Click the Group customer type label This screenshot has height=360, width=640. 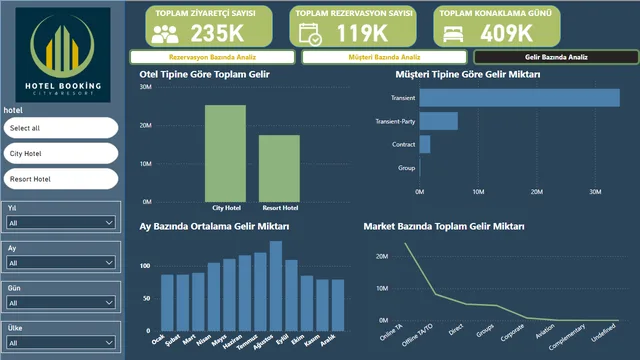[407, 168]
